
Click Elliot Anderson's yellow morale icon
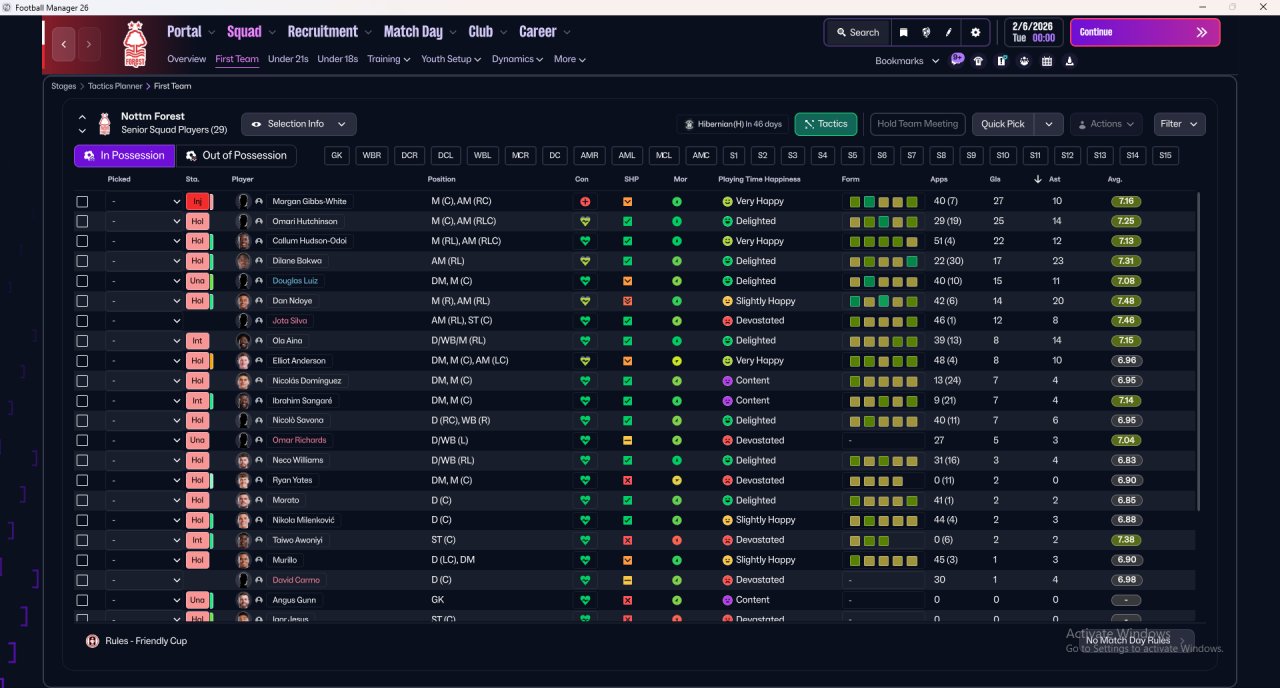tap(677, 360)
